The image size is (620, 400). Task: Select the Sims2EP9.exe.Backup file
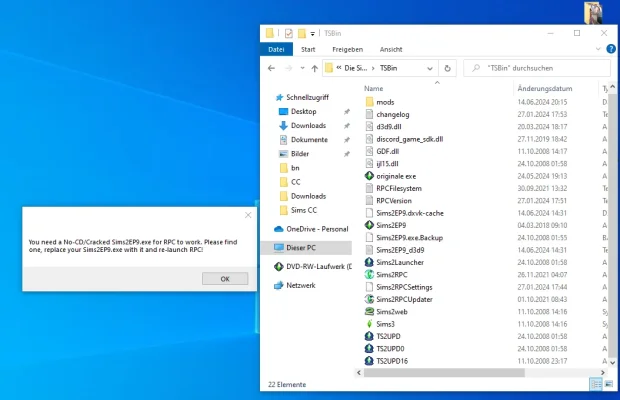coord(409,238)
